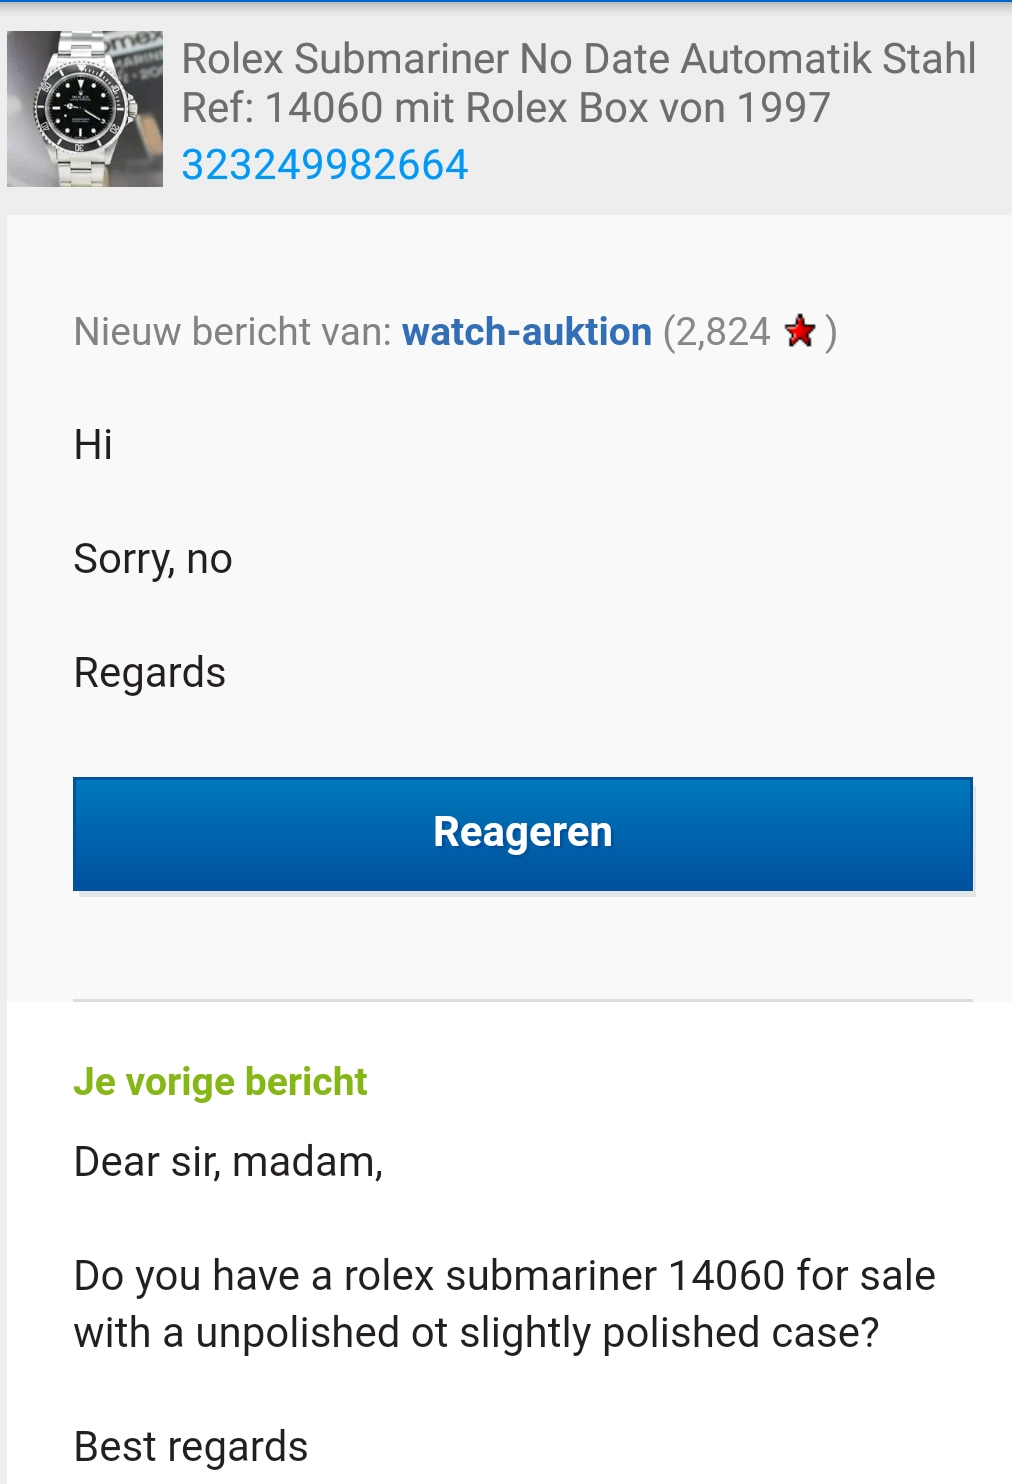
Task: Click the Rolex Submariner No Date title line
Action: 578,59
